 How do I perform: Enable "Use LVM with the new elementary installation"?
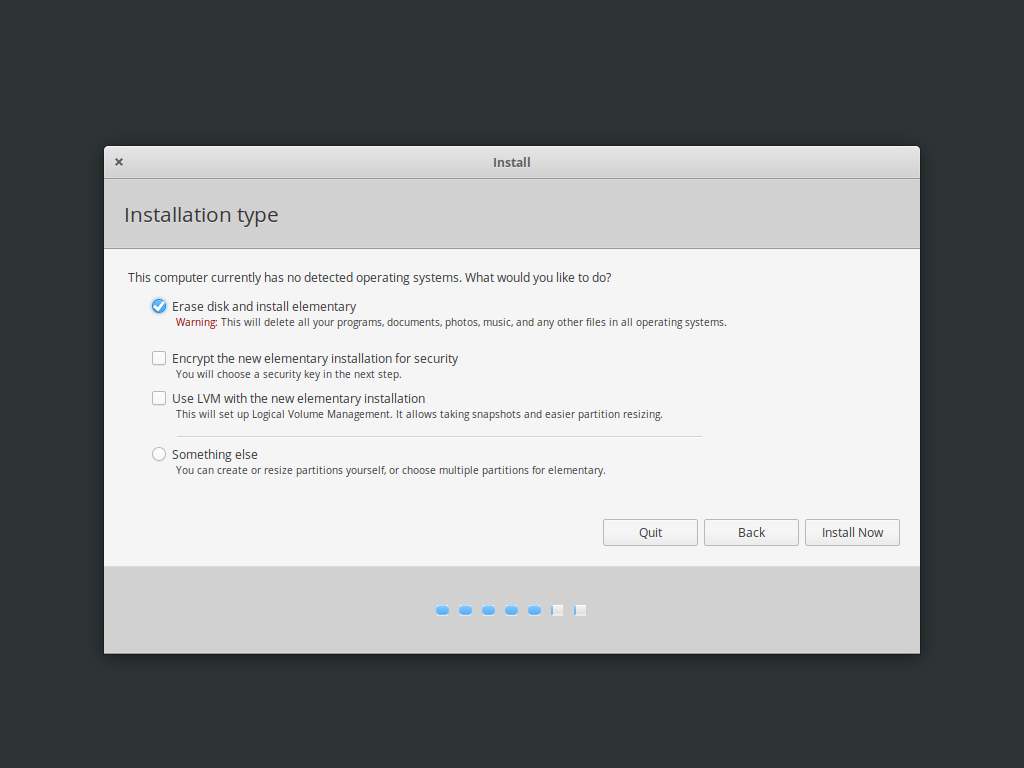pyautogui.click(x=159, y=397)
